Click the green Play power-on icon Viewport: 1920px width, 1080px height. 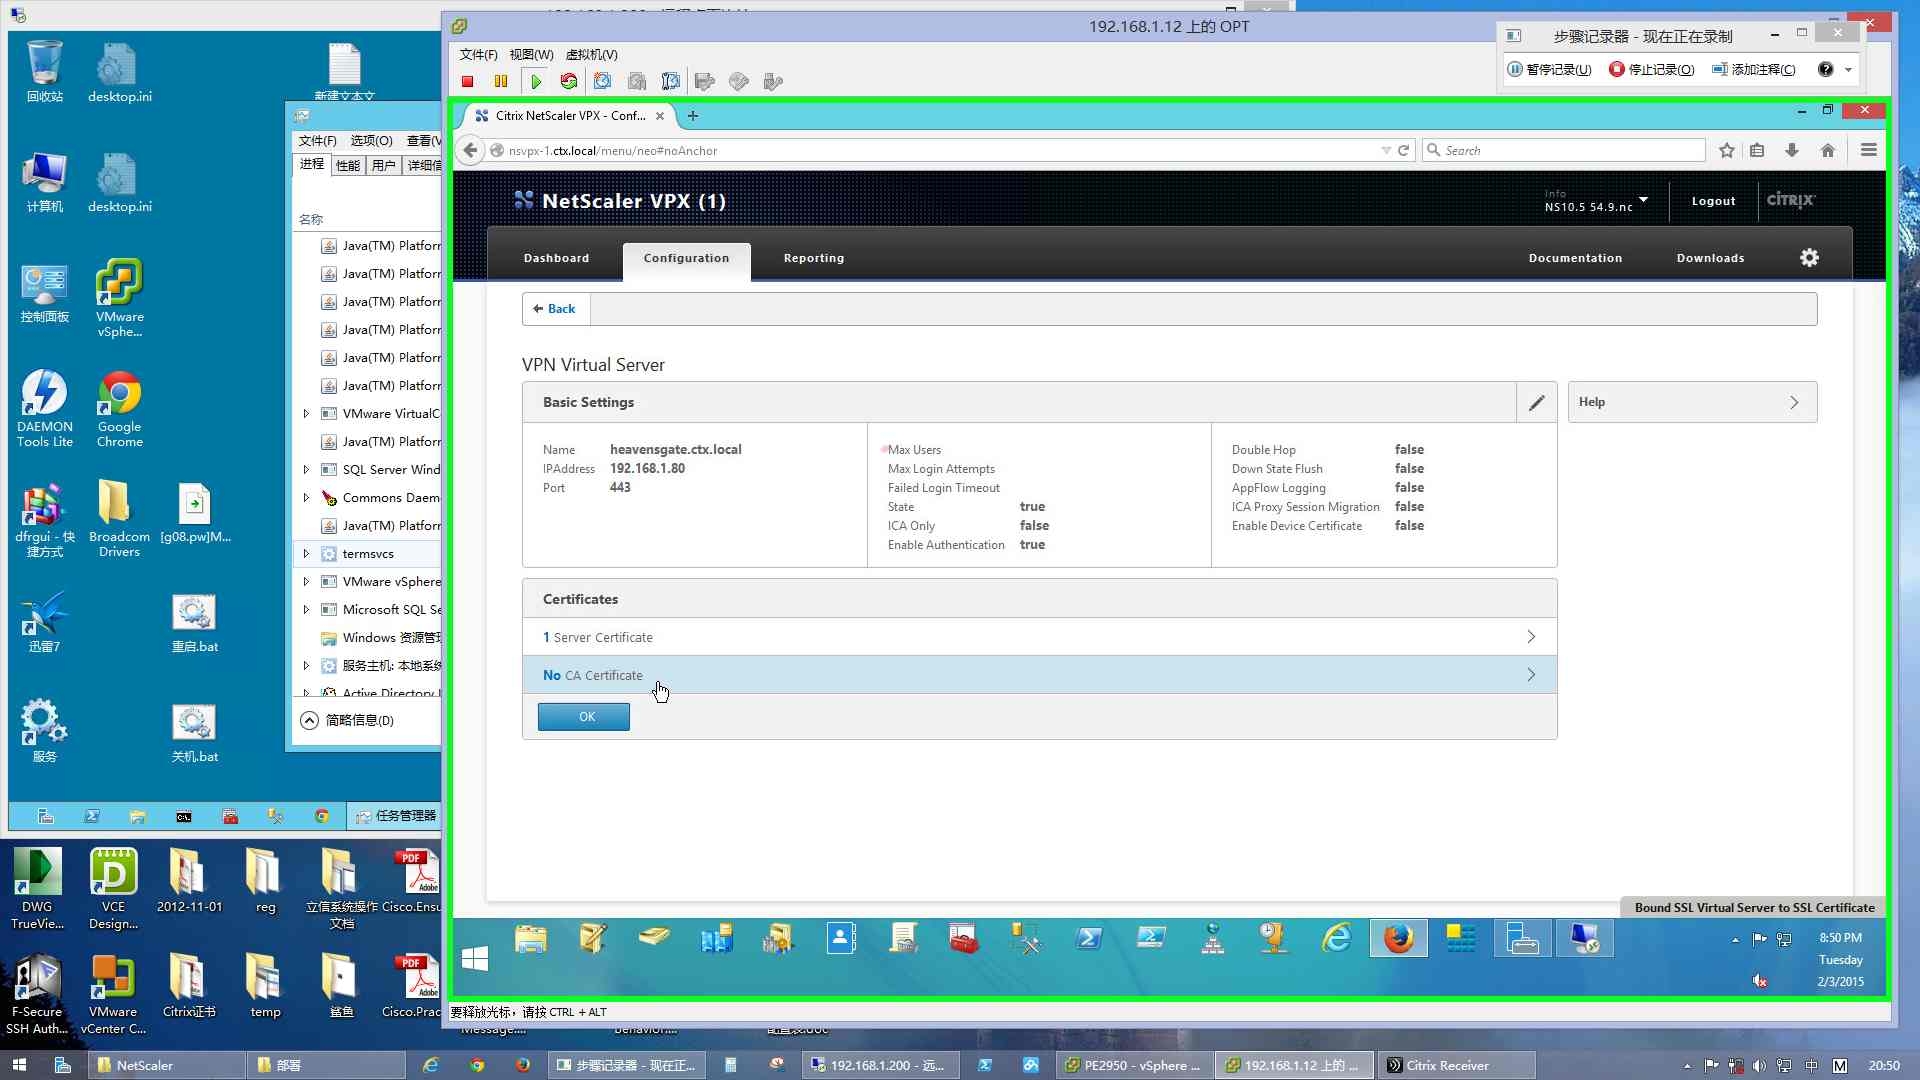(536, 82)
